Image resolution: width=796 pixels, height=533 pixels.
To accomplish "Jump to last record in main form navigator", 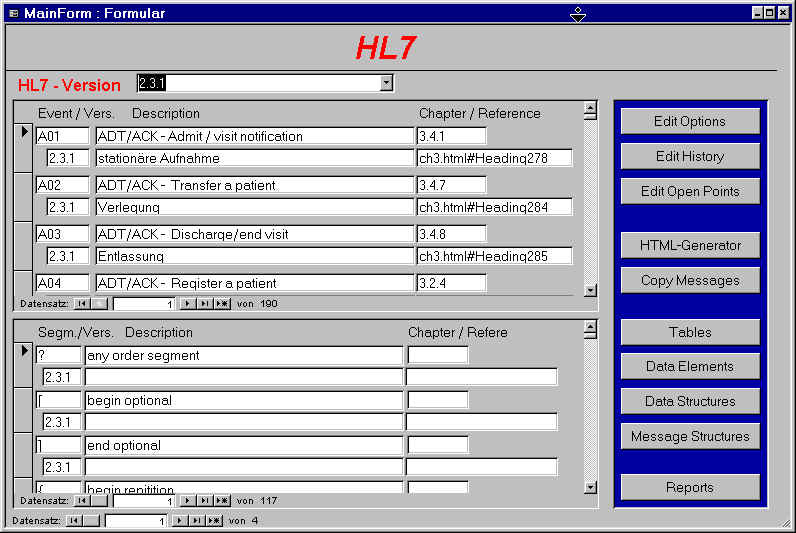I will pos(196,520).
